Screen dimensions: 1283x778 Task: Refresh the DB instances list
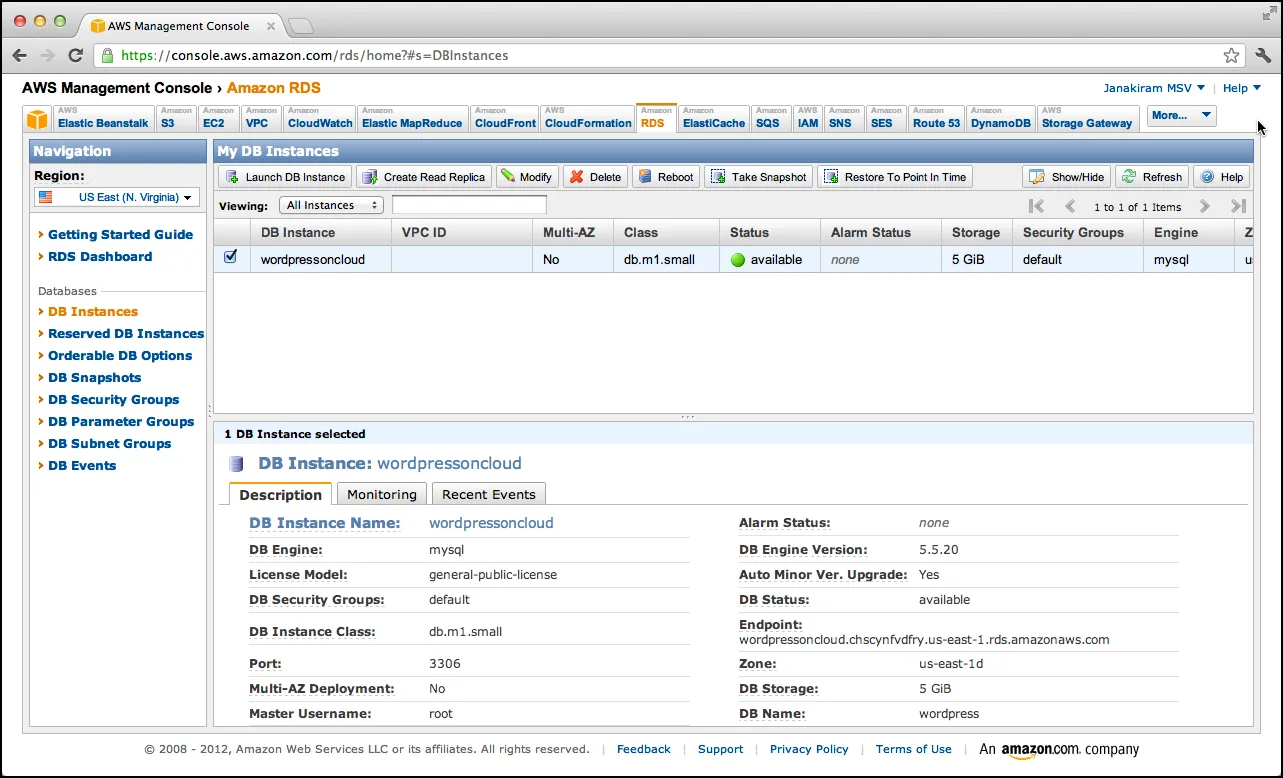point(1152,177)
